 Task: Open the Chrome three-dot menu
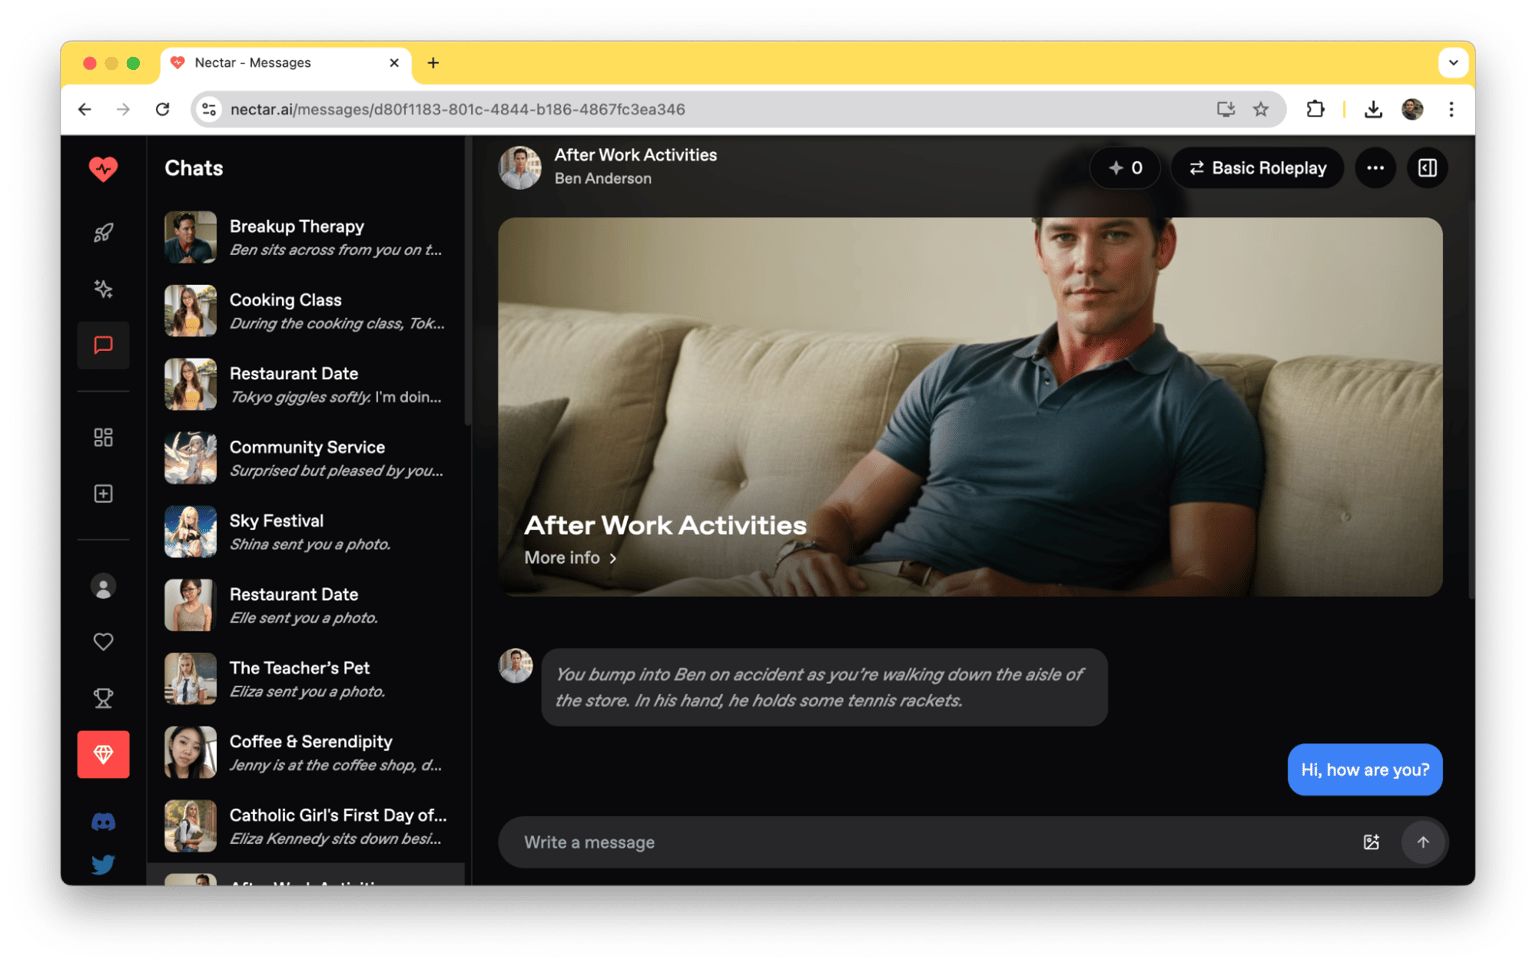1451,109
